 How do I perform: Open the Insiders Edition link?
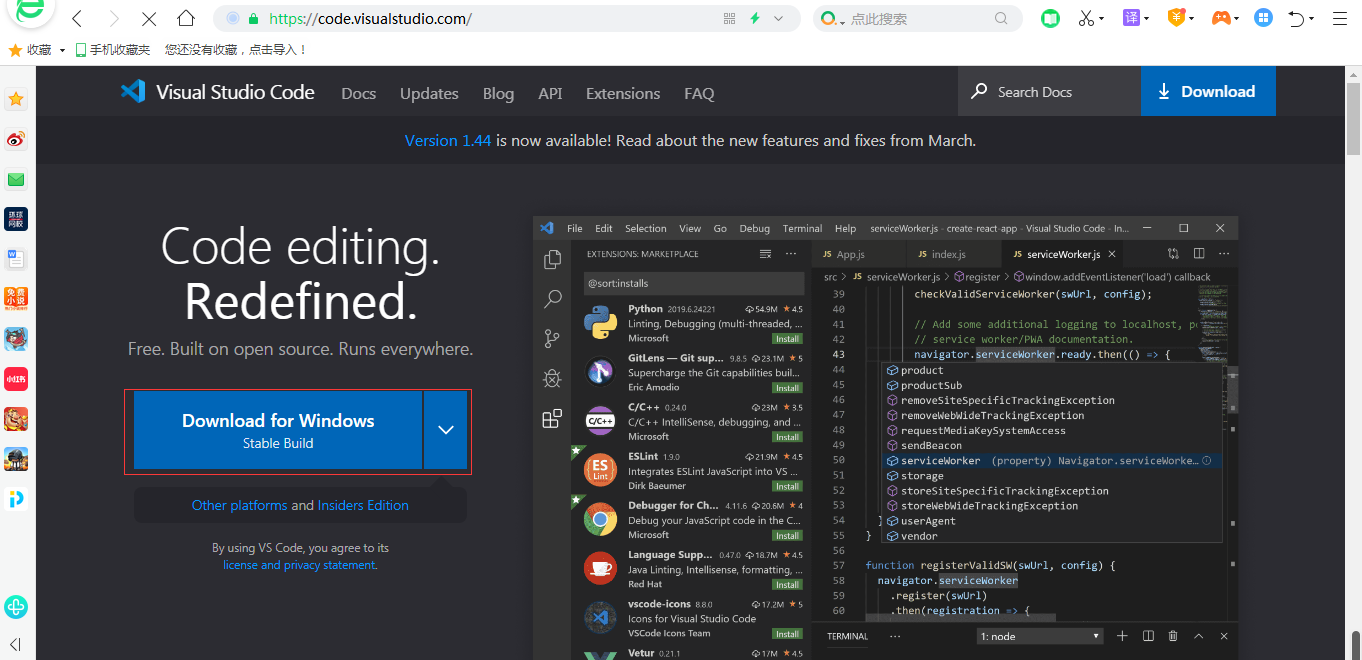point(363,505)
